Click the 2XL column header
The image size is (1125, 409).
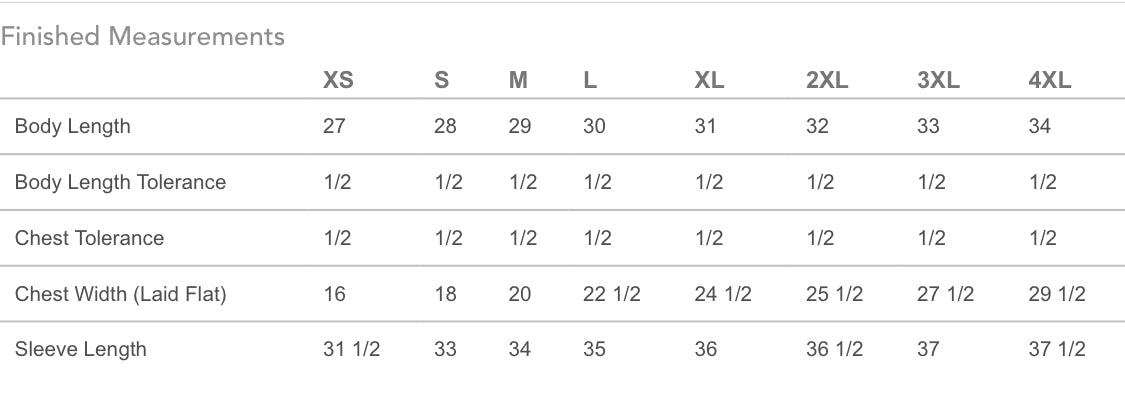(x=827, y=81)
